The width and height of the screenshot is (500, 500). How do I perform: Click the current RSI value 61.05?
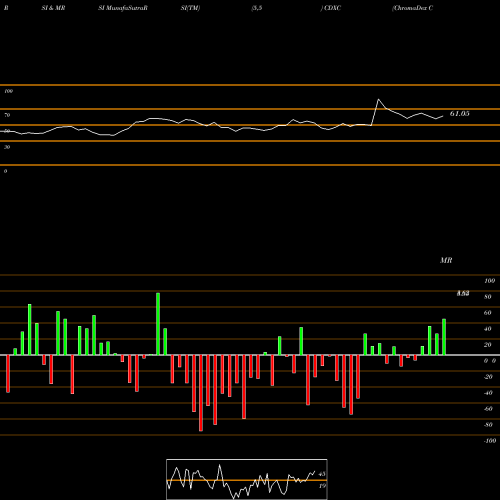tap(460, 114)
